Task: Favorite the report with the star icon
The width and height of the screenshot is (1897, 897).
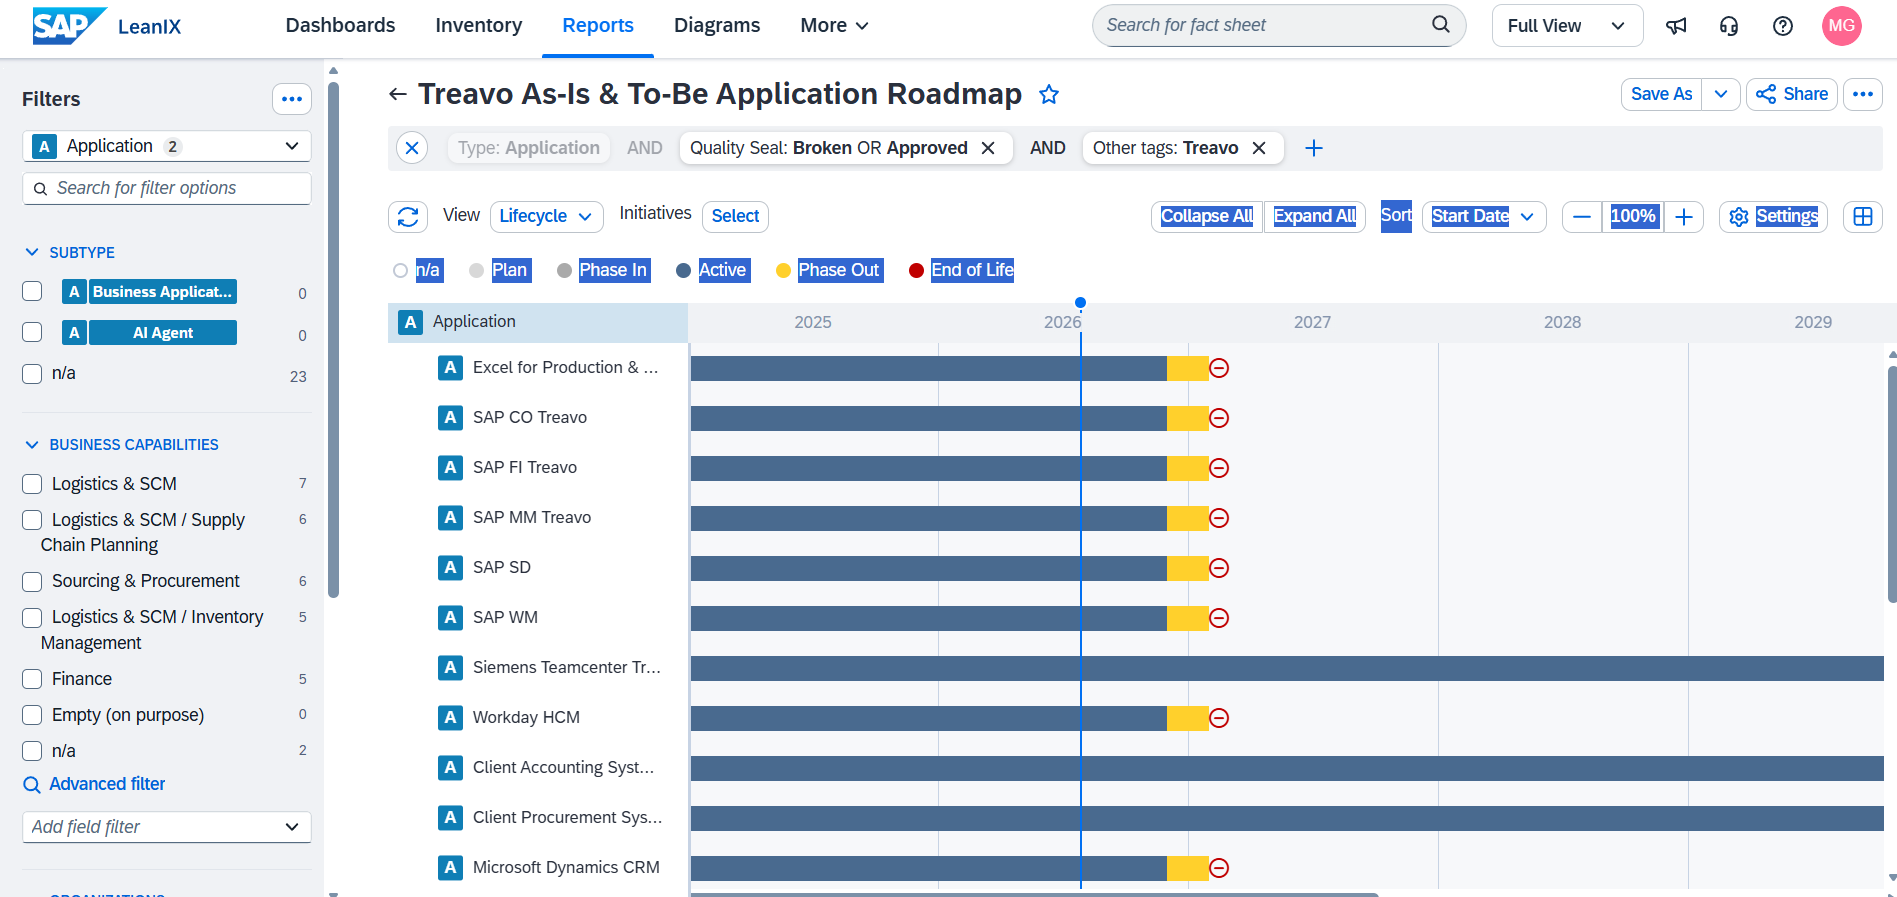Action: coord(1049,94)
